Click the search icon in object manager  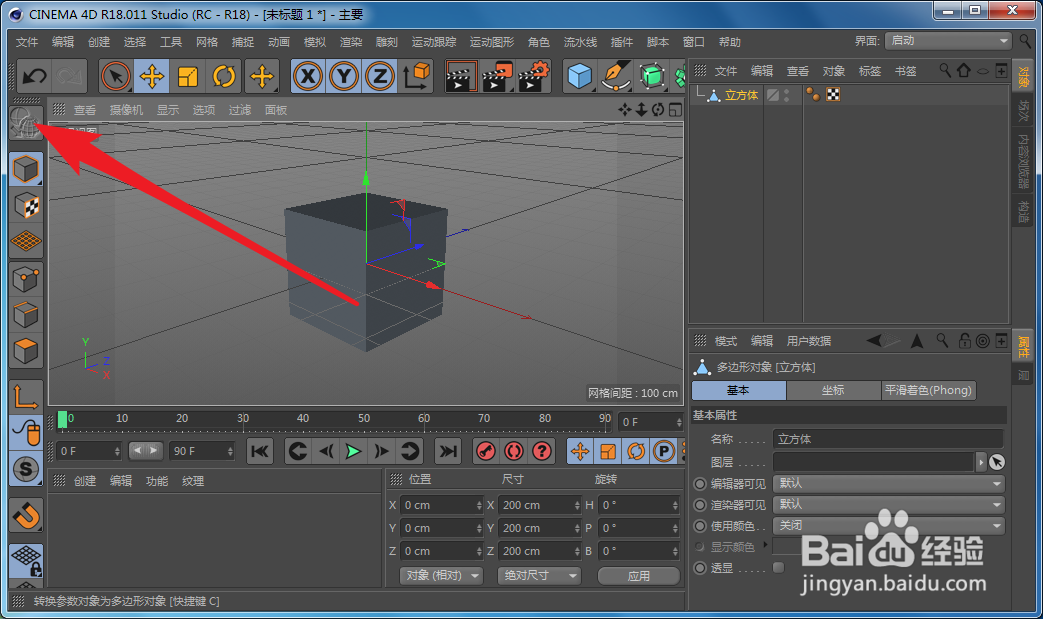(945, 70)
